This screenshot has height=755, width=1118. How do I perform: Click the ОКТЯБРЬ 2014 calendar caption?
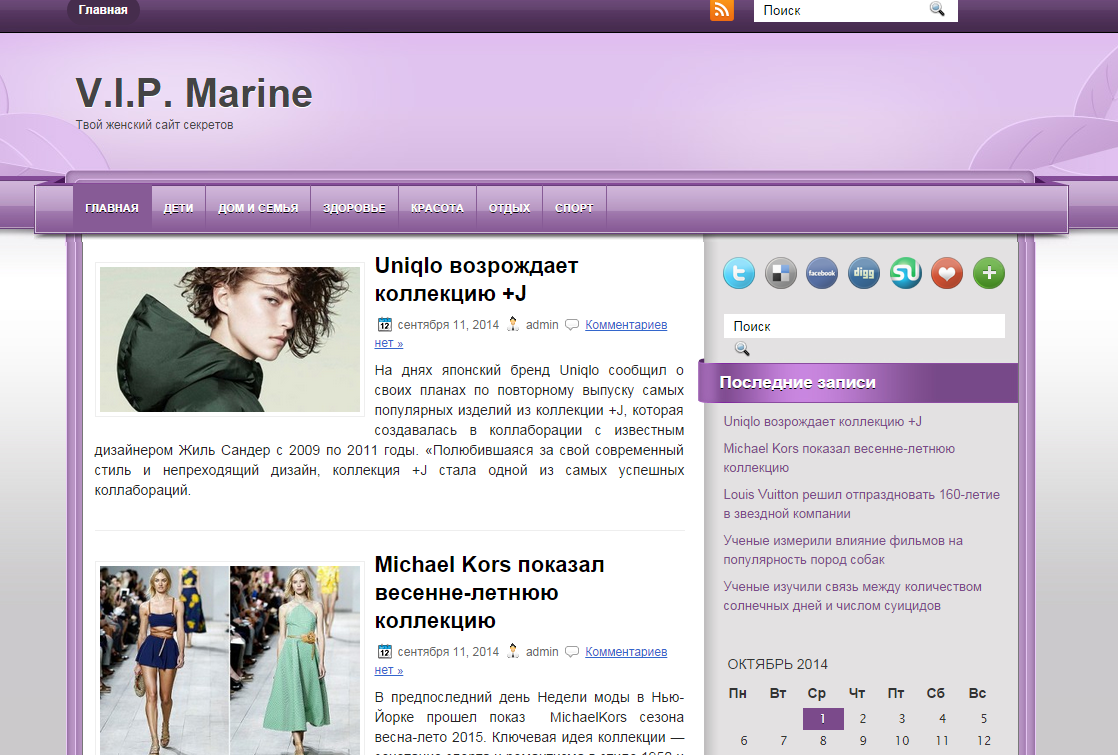point(777,664)
